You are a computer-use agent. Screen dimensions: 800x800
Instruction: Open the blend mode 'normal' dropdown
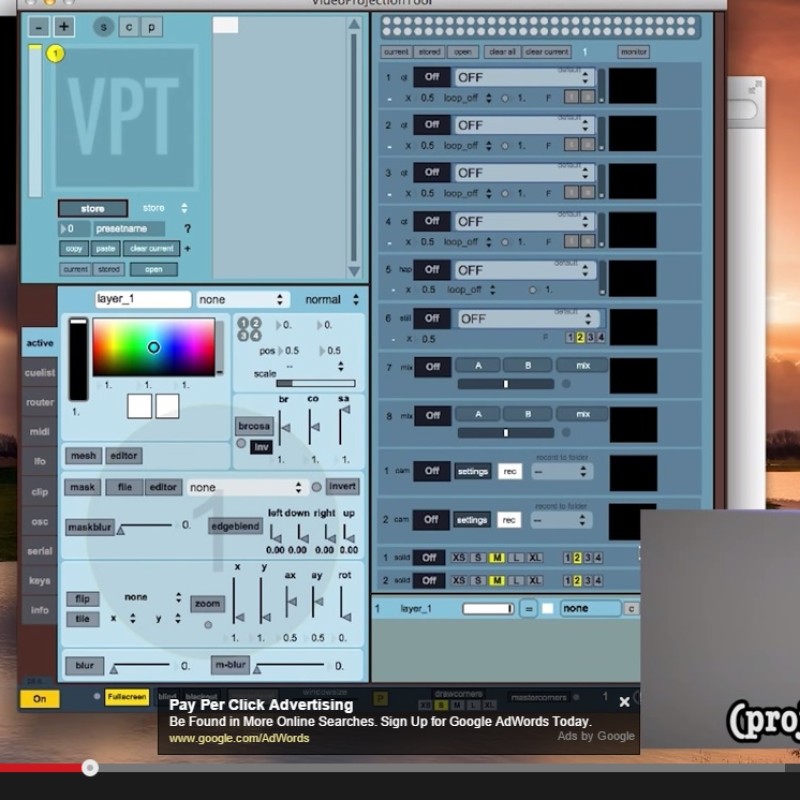tap(331, 299)
